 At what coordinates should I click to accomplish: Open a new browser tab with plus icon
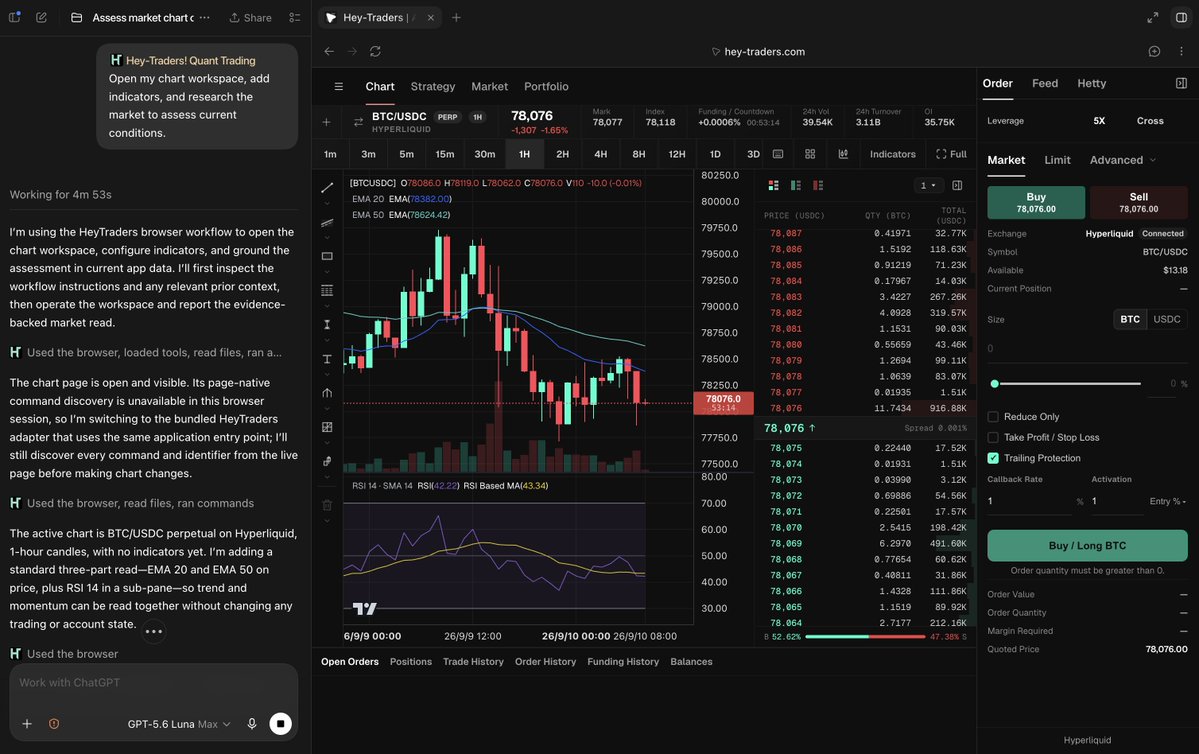[x=457, y=18]
